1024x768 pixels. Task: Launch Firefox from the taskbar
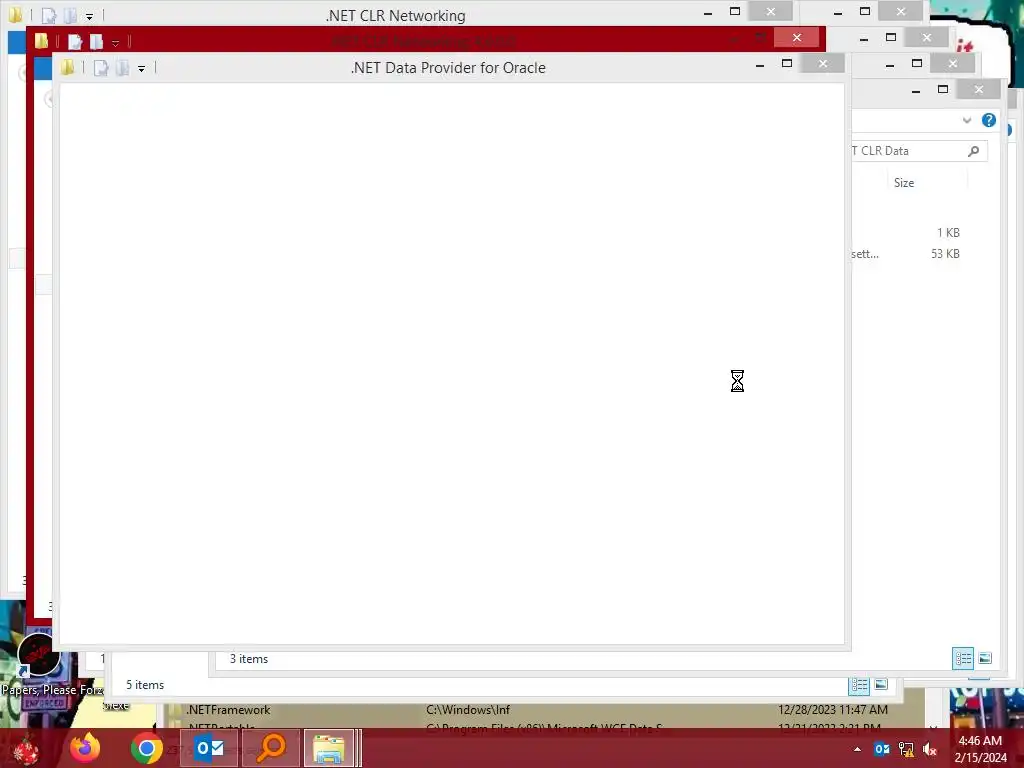(86, 748)
